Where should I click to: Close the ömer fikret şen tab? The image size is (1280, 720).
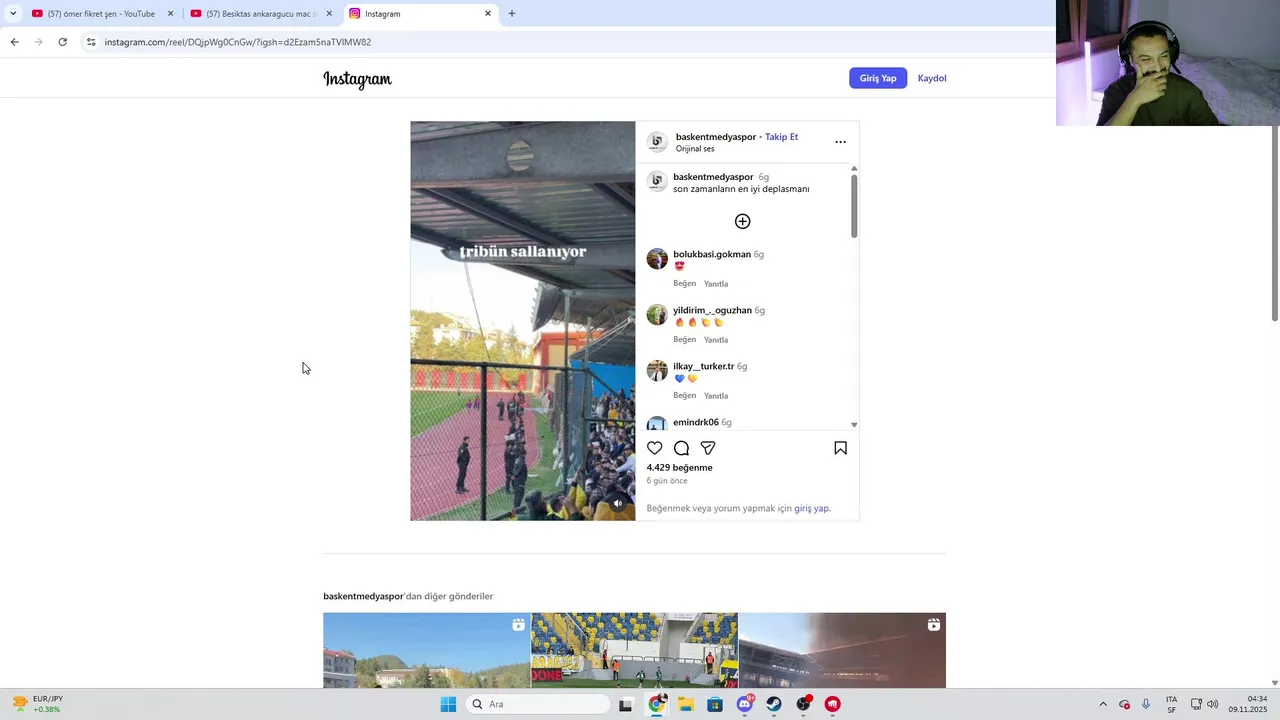(170, 14)
